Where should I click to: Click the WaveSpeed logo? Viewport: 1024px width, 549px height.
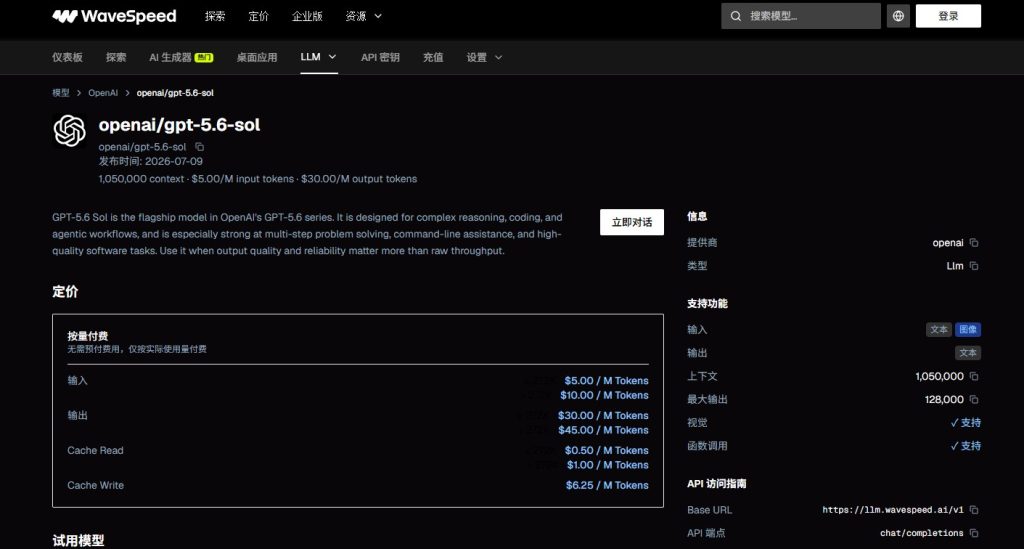tap(114, 16)
